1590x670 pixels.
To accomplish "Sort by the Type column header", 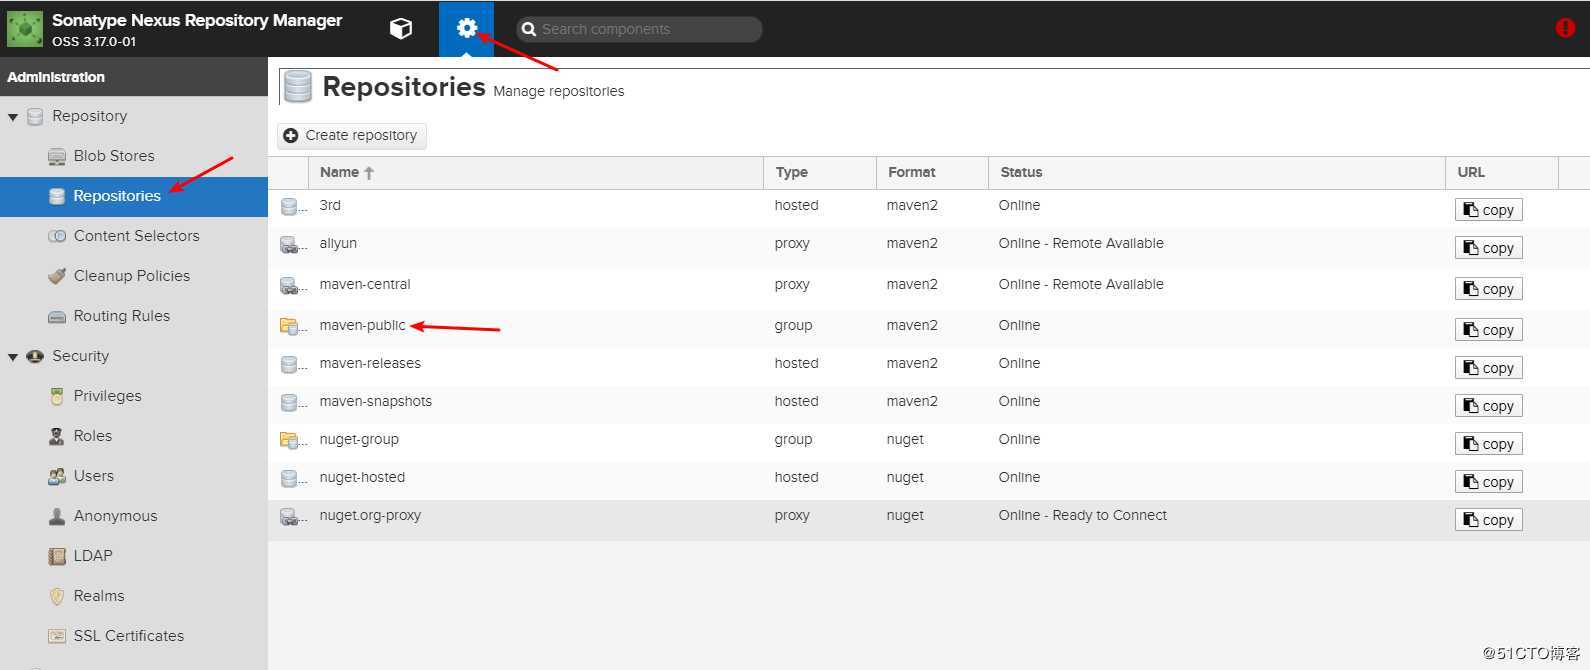I will 820,172.
